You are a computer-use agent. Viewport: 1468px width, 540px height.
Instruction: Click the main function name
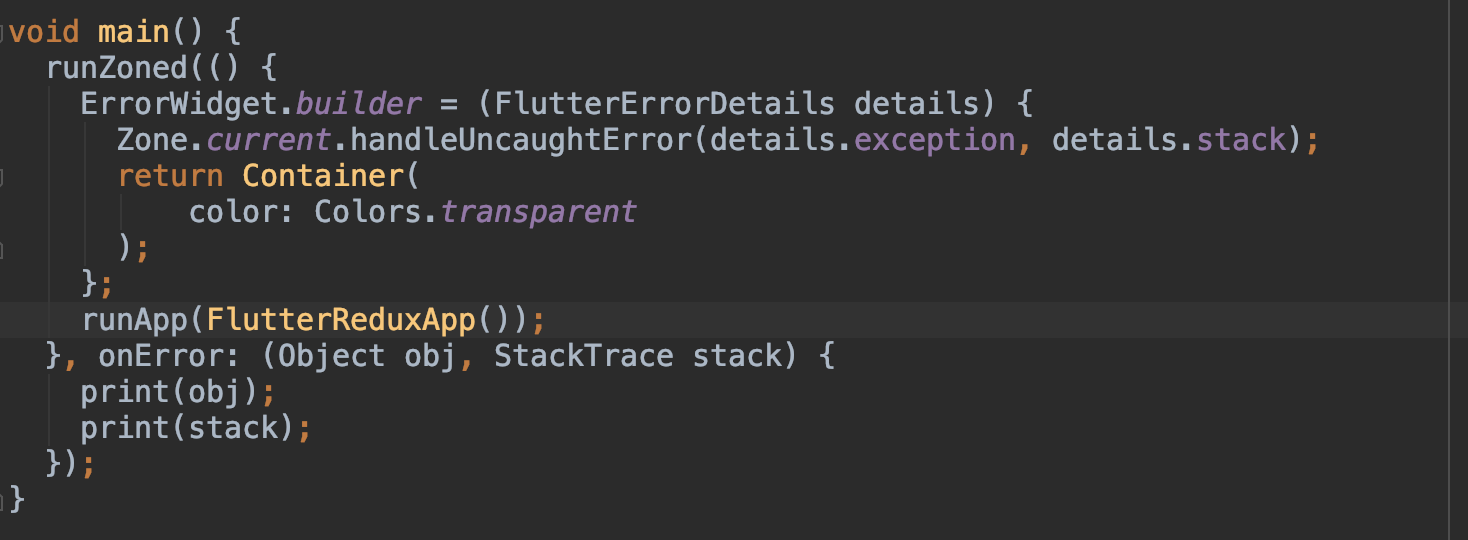135,32
